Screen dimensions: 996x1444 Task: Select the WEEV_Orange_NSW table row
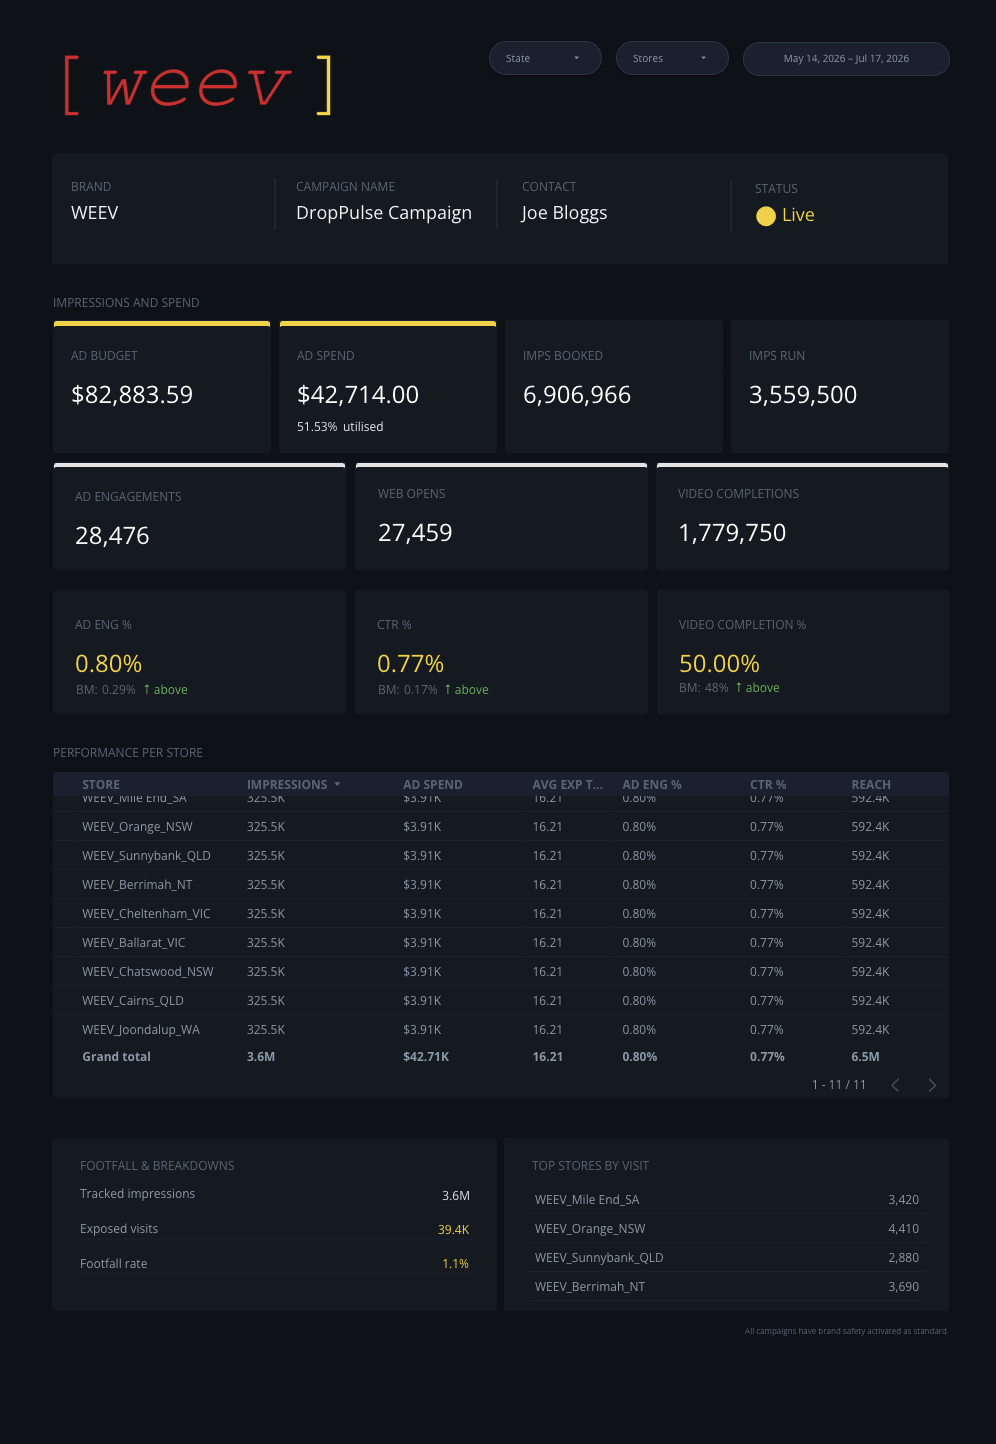500,827
